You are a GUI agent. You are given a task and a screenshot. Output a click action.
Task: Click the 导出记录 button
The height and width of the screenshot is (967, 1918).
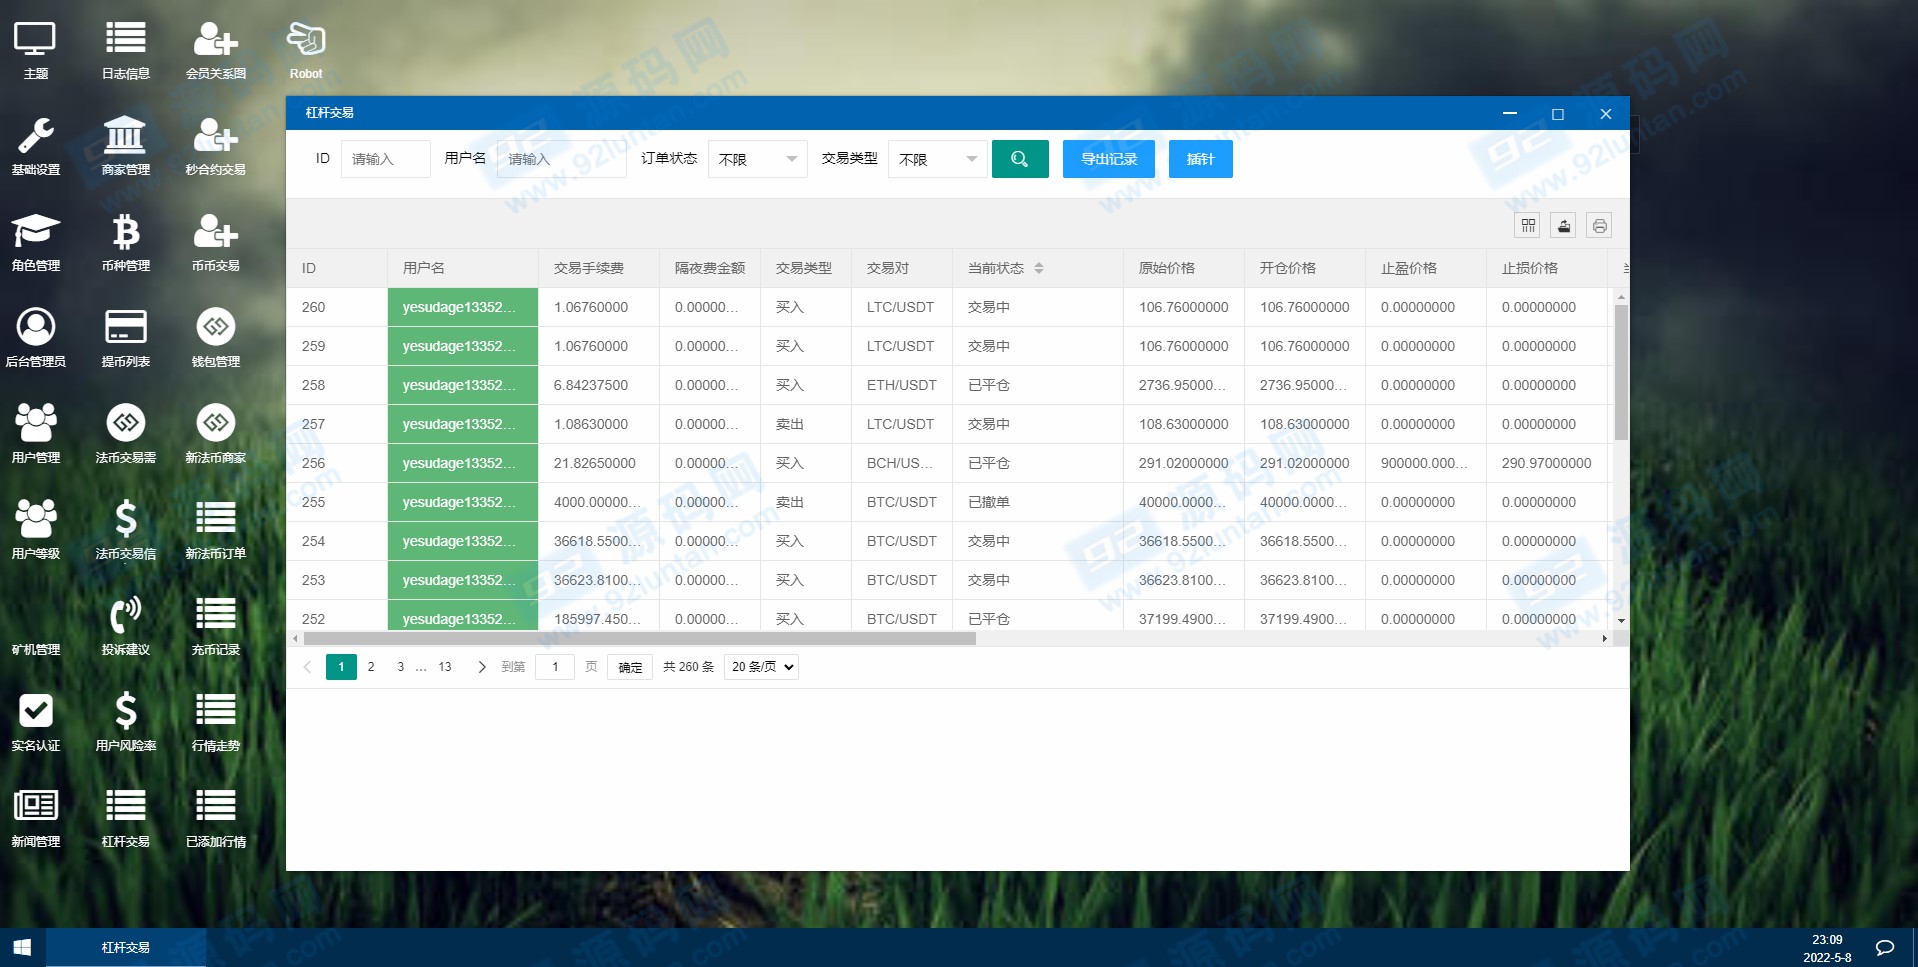click(x=1108, y=159)
